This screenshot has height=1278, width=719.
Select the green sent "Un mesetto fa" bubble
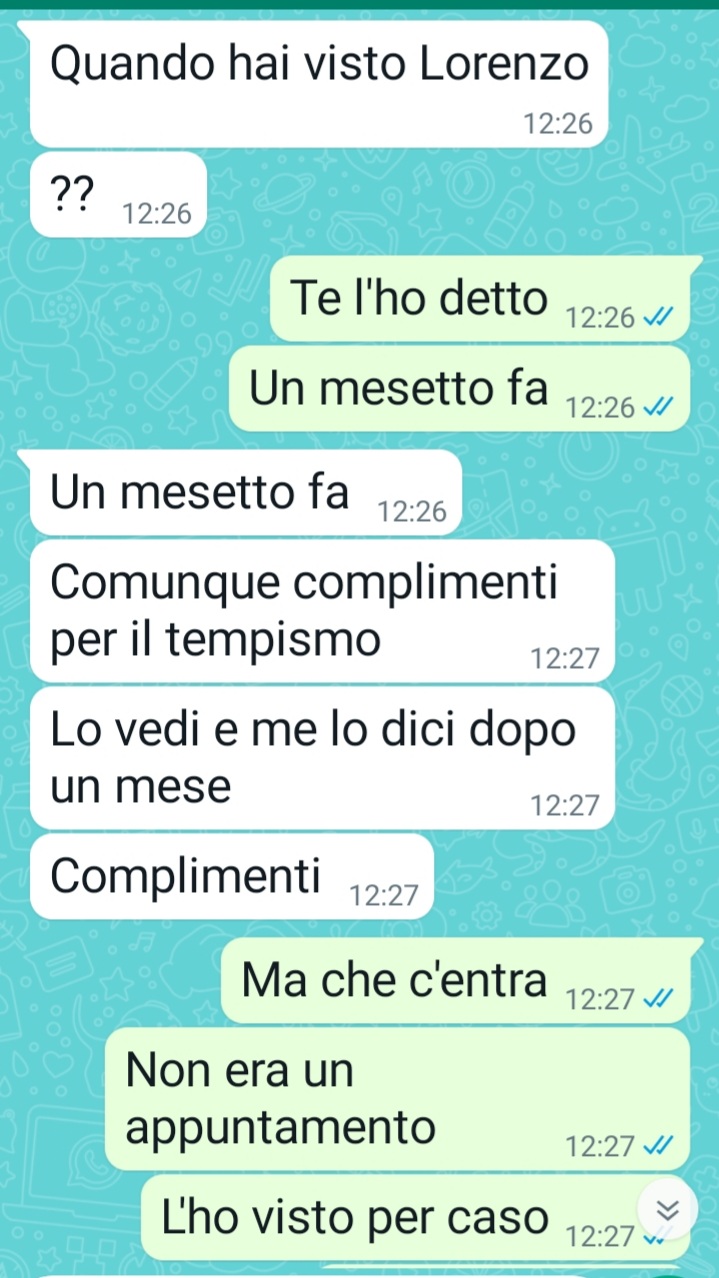[460, 389]
